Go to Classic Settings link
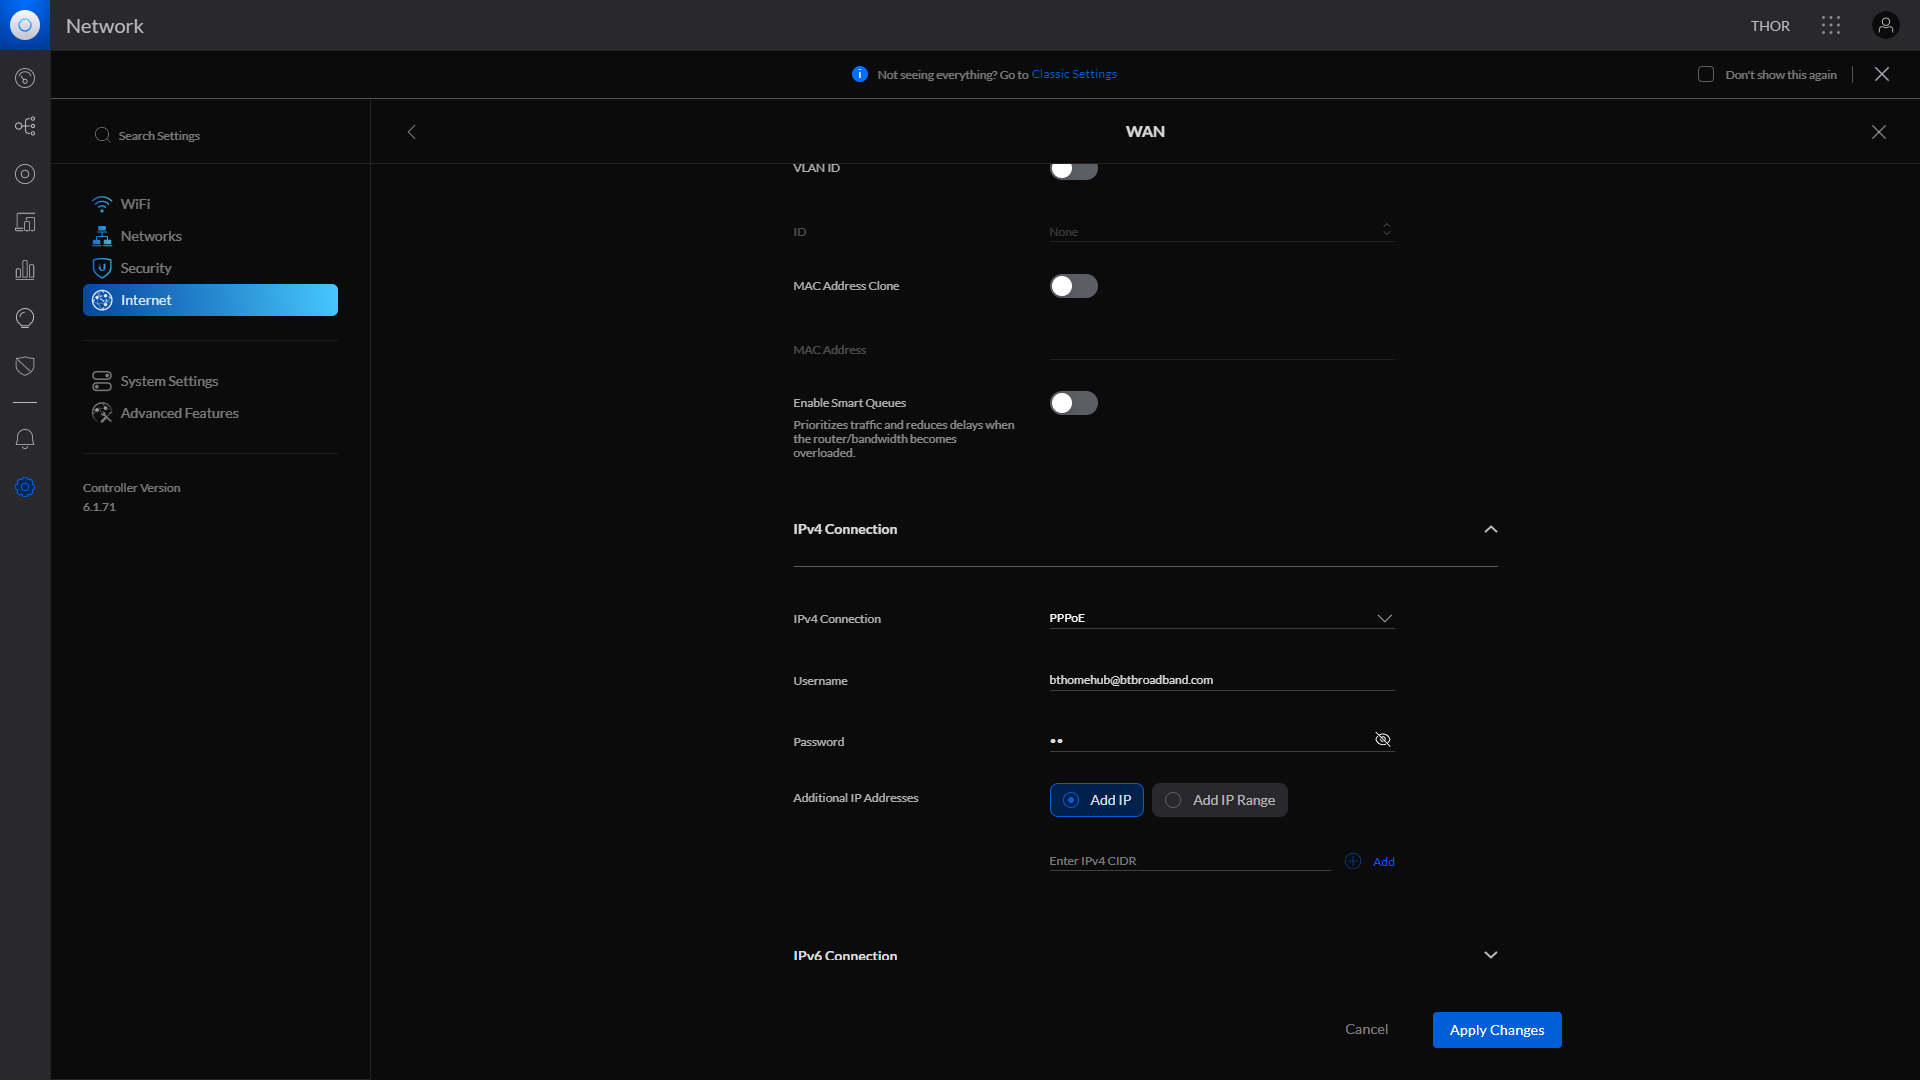1920x1080 pixels. [x=1074, y=73]
